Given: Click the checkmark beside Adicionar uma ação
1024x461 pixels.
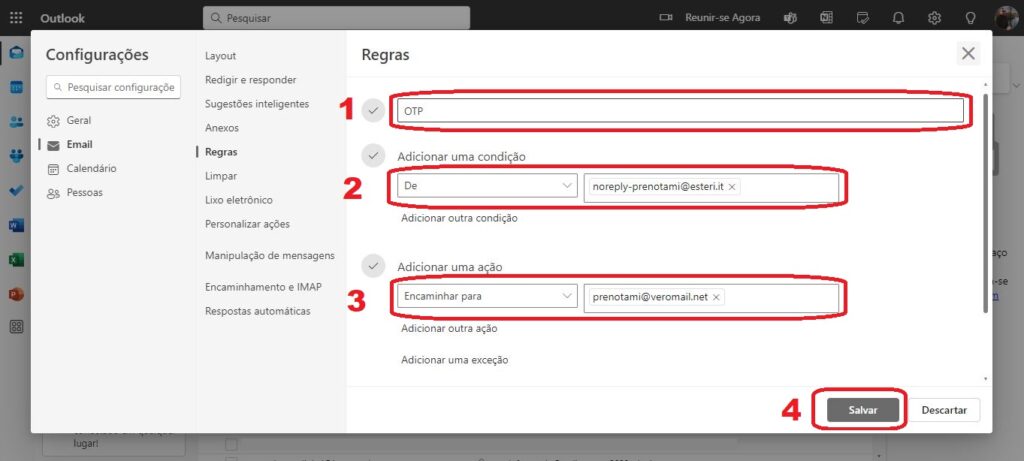Looking at the screenshot, I should pos(374,266).
